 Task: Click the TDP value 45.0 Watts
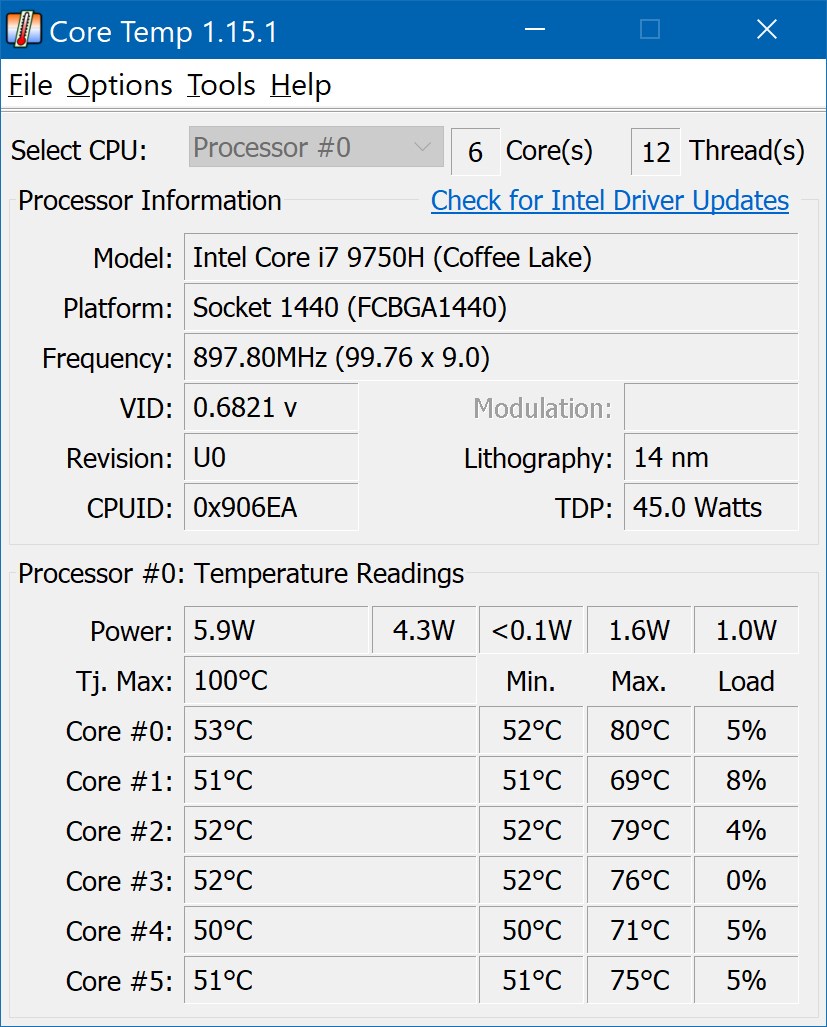point(711,508)
